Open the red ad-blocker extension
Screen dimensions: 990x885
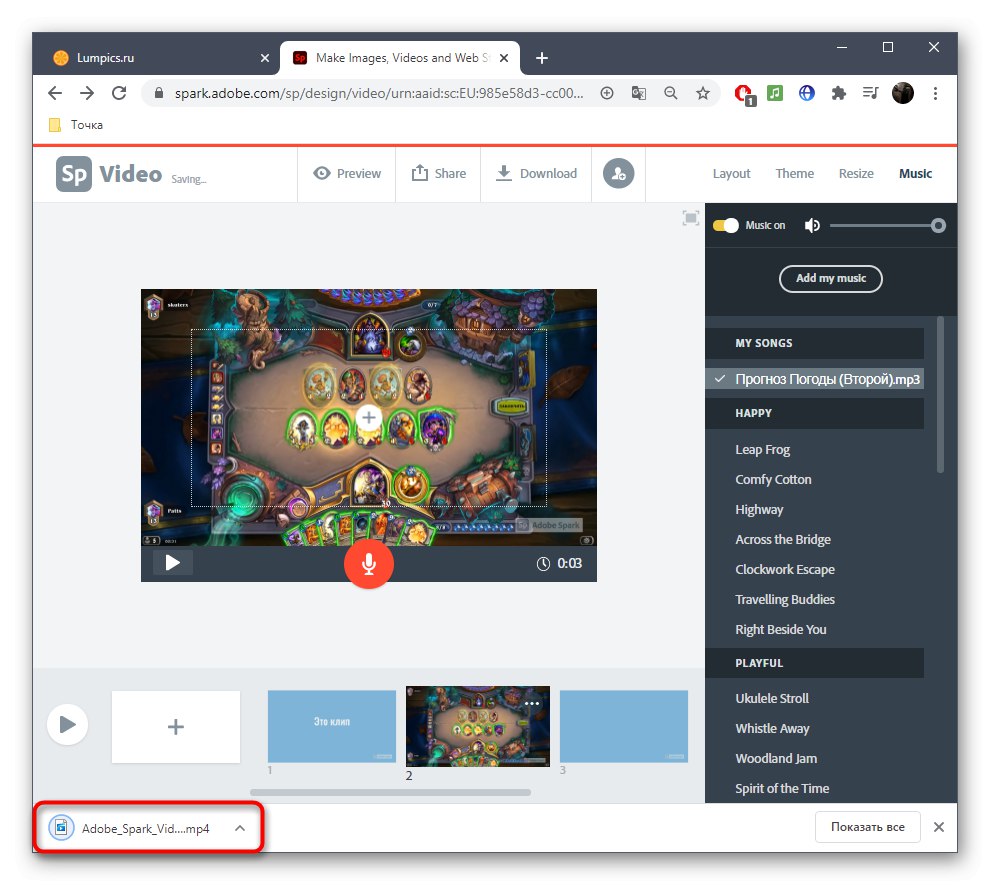coord(744,95)
